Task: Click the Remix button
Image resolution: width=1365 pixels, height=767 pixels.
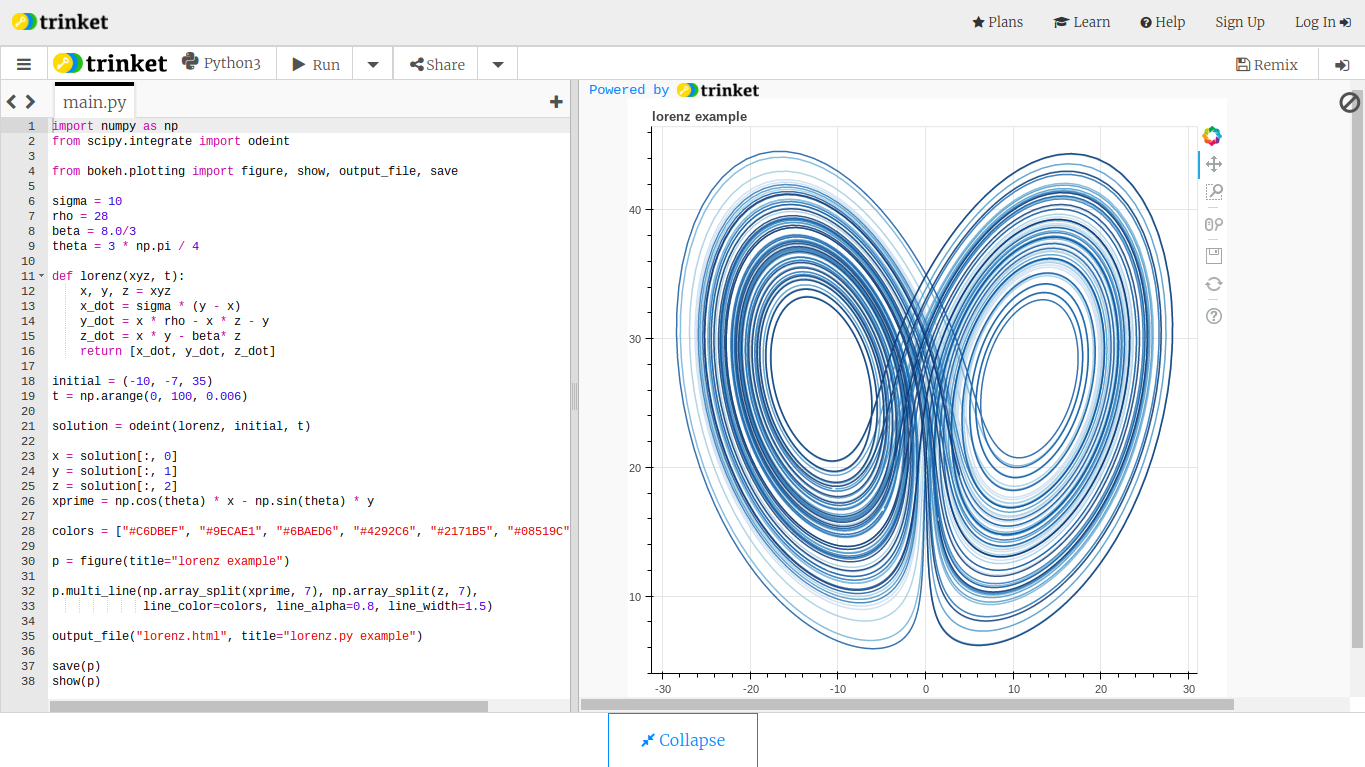Action: pos(1267,64)
